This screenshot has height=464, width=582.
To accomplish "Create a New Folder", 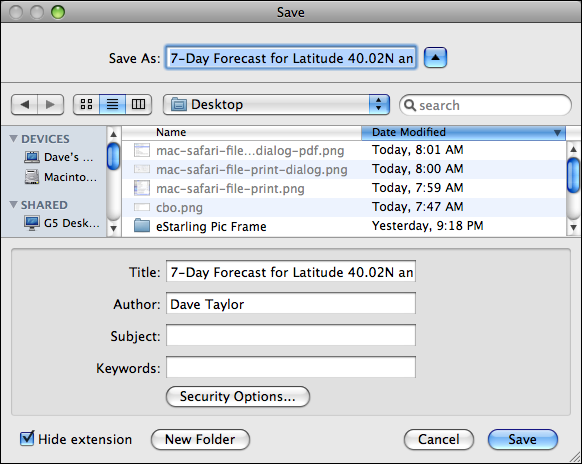I will point(200,440).
